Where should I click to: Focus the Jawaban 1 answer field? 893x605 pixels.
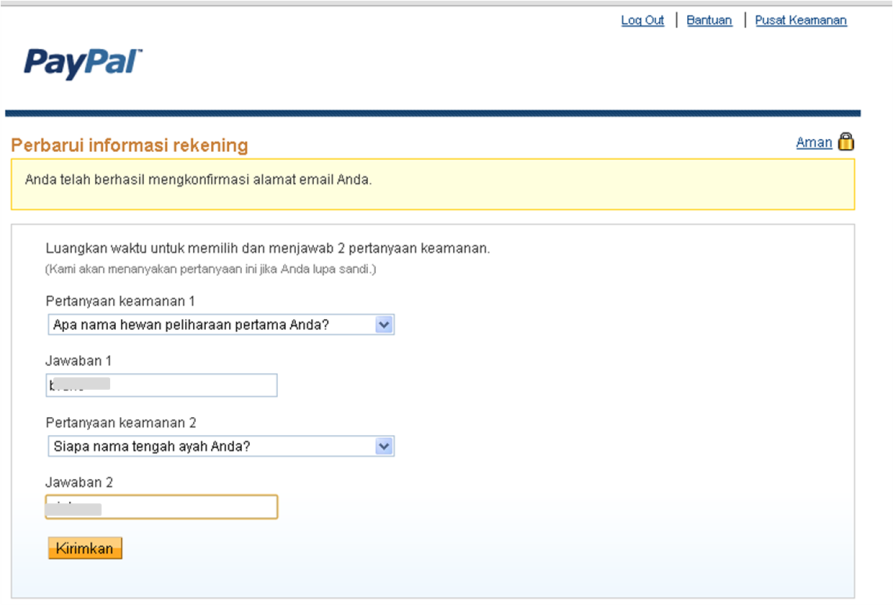tap(161, 385)
